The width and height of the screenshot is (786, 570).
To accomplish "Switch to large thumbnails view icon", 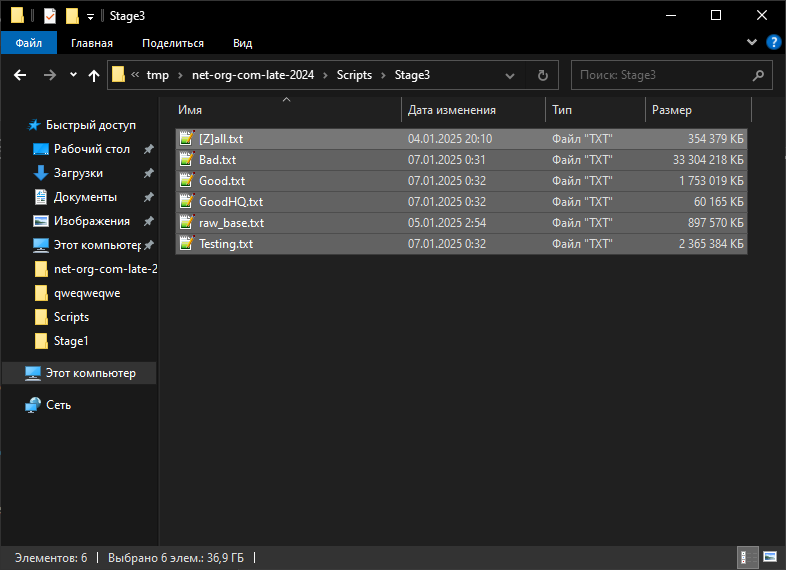I will [x=769, y=556].
